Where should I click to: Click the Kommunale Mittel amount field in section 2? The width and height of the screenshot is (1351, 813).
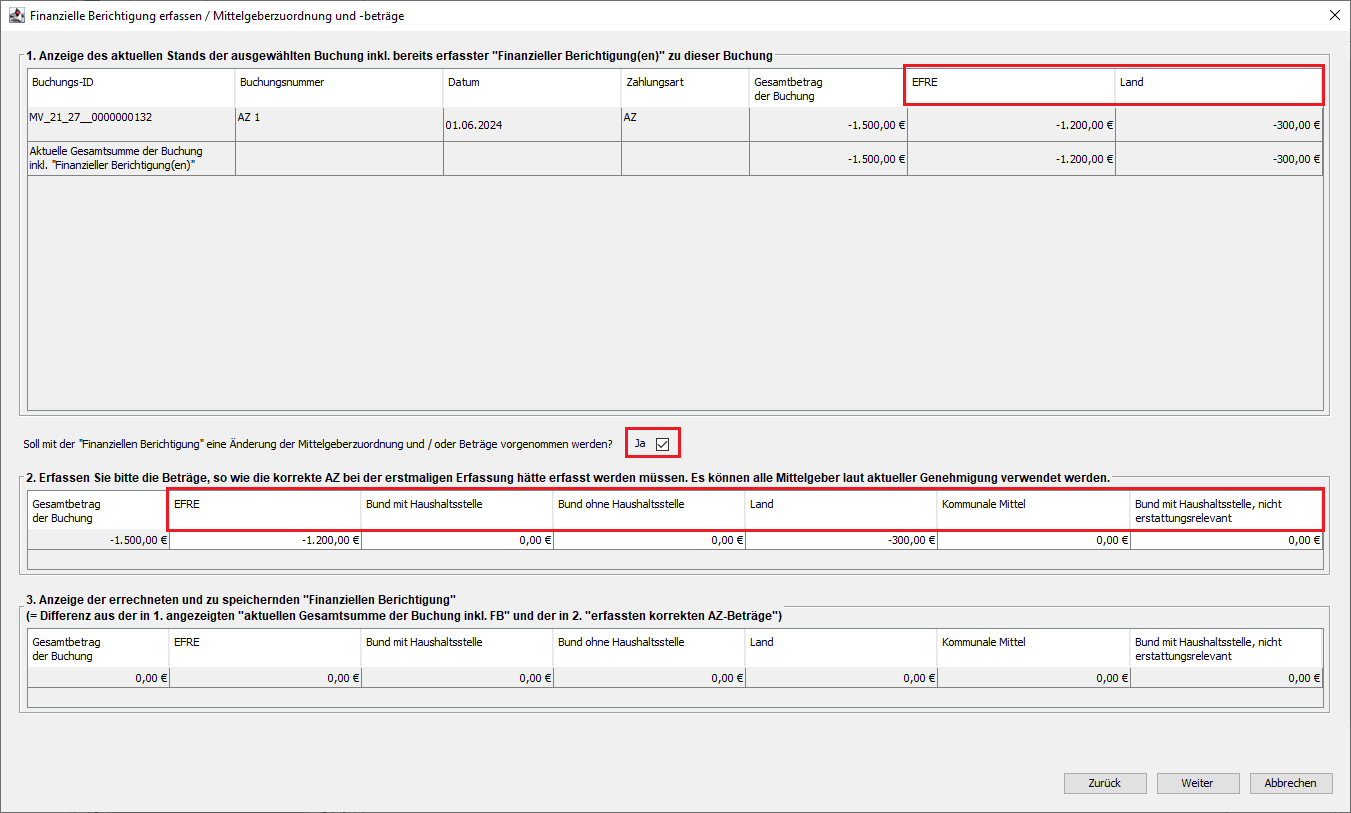pos(1033,540)
